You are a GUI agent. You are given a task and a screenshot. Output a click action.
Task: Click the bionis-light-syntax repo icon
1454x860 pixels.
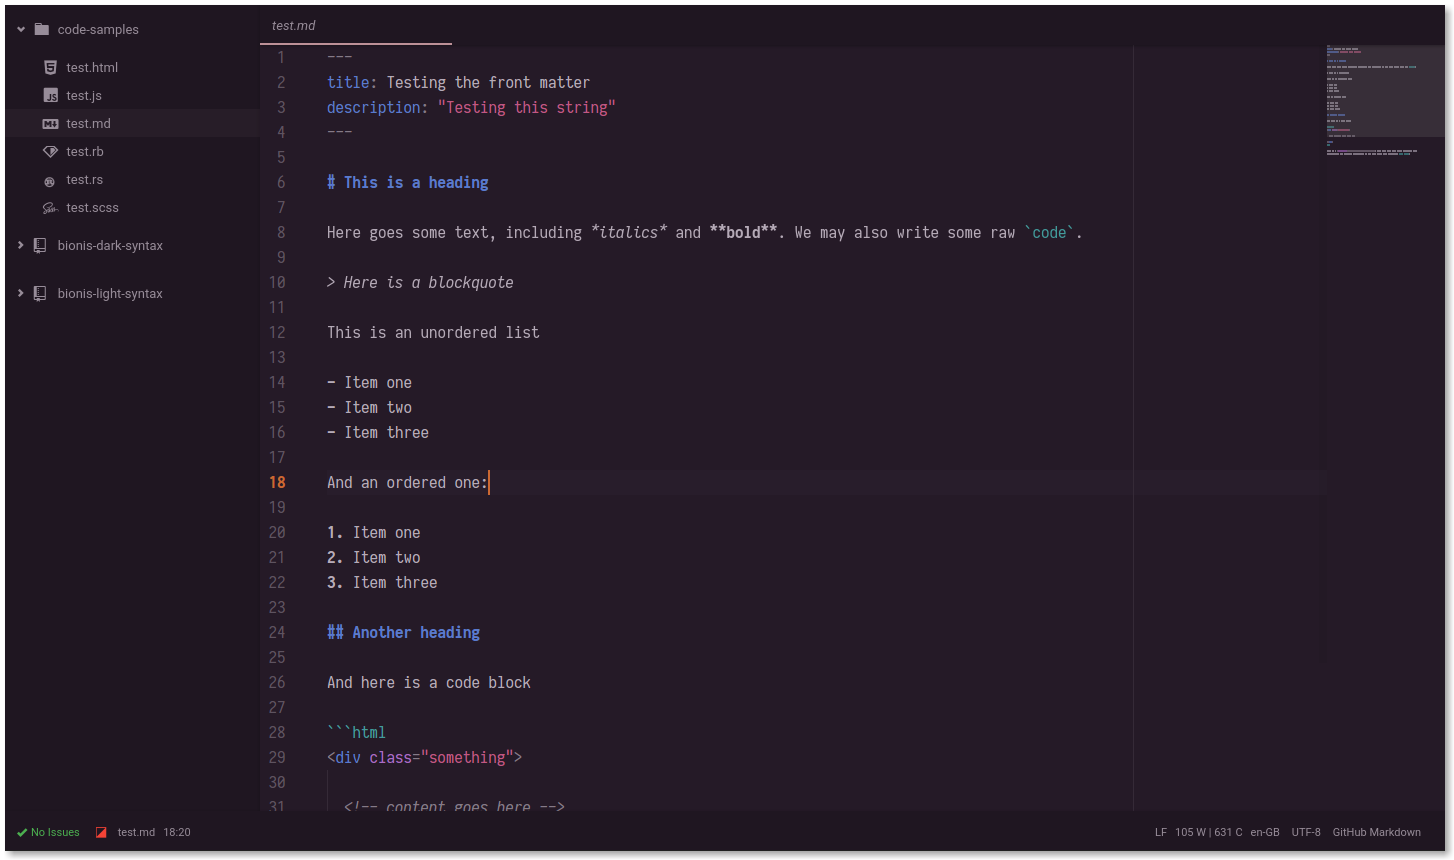tap(40, 293)
